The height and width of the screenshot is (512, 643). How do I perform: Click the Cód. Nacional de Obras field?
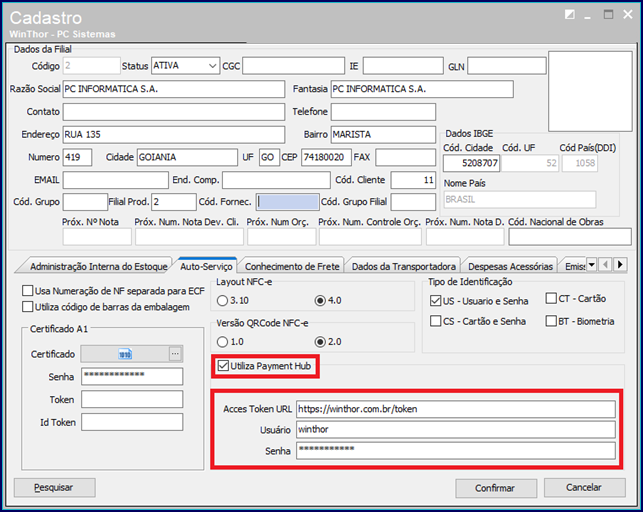[x=570, y=237]
